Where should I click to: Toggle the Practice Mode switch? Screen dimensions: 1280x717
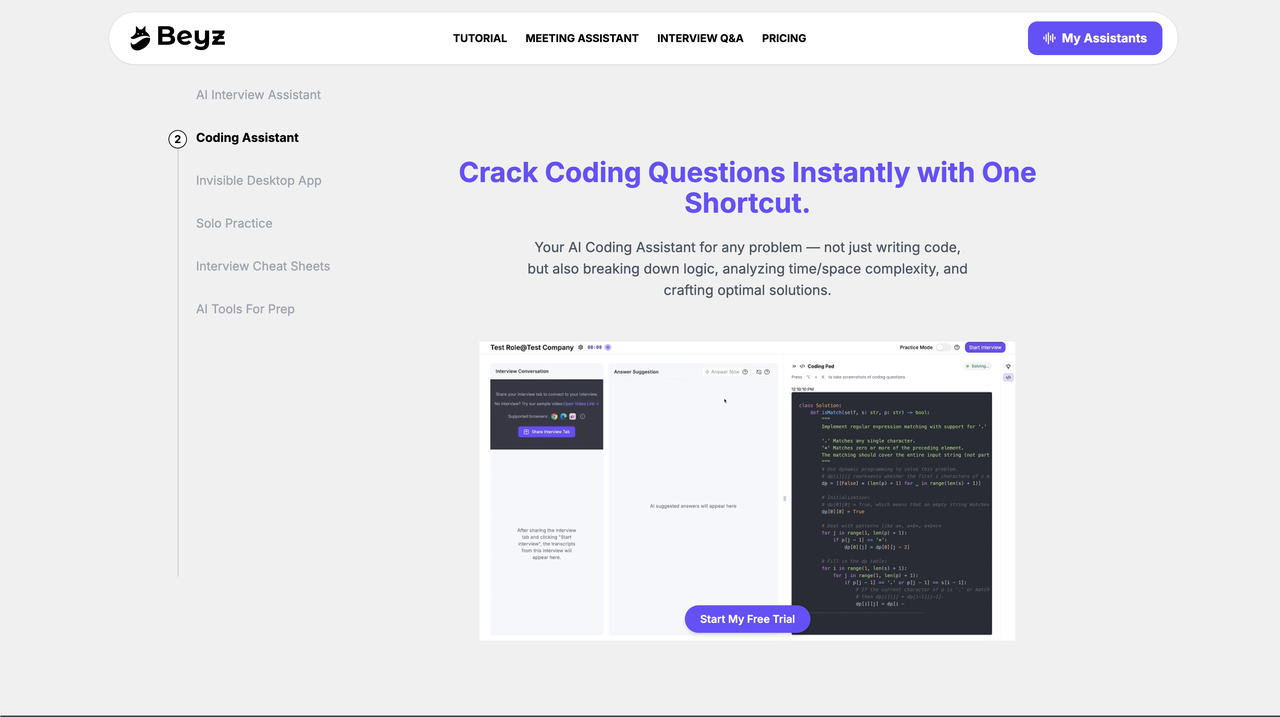(942, 348)
